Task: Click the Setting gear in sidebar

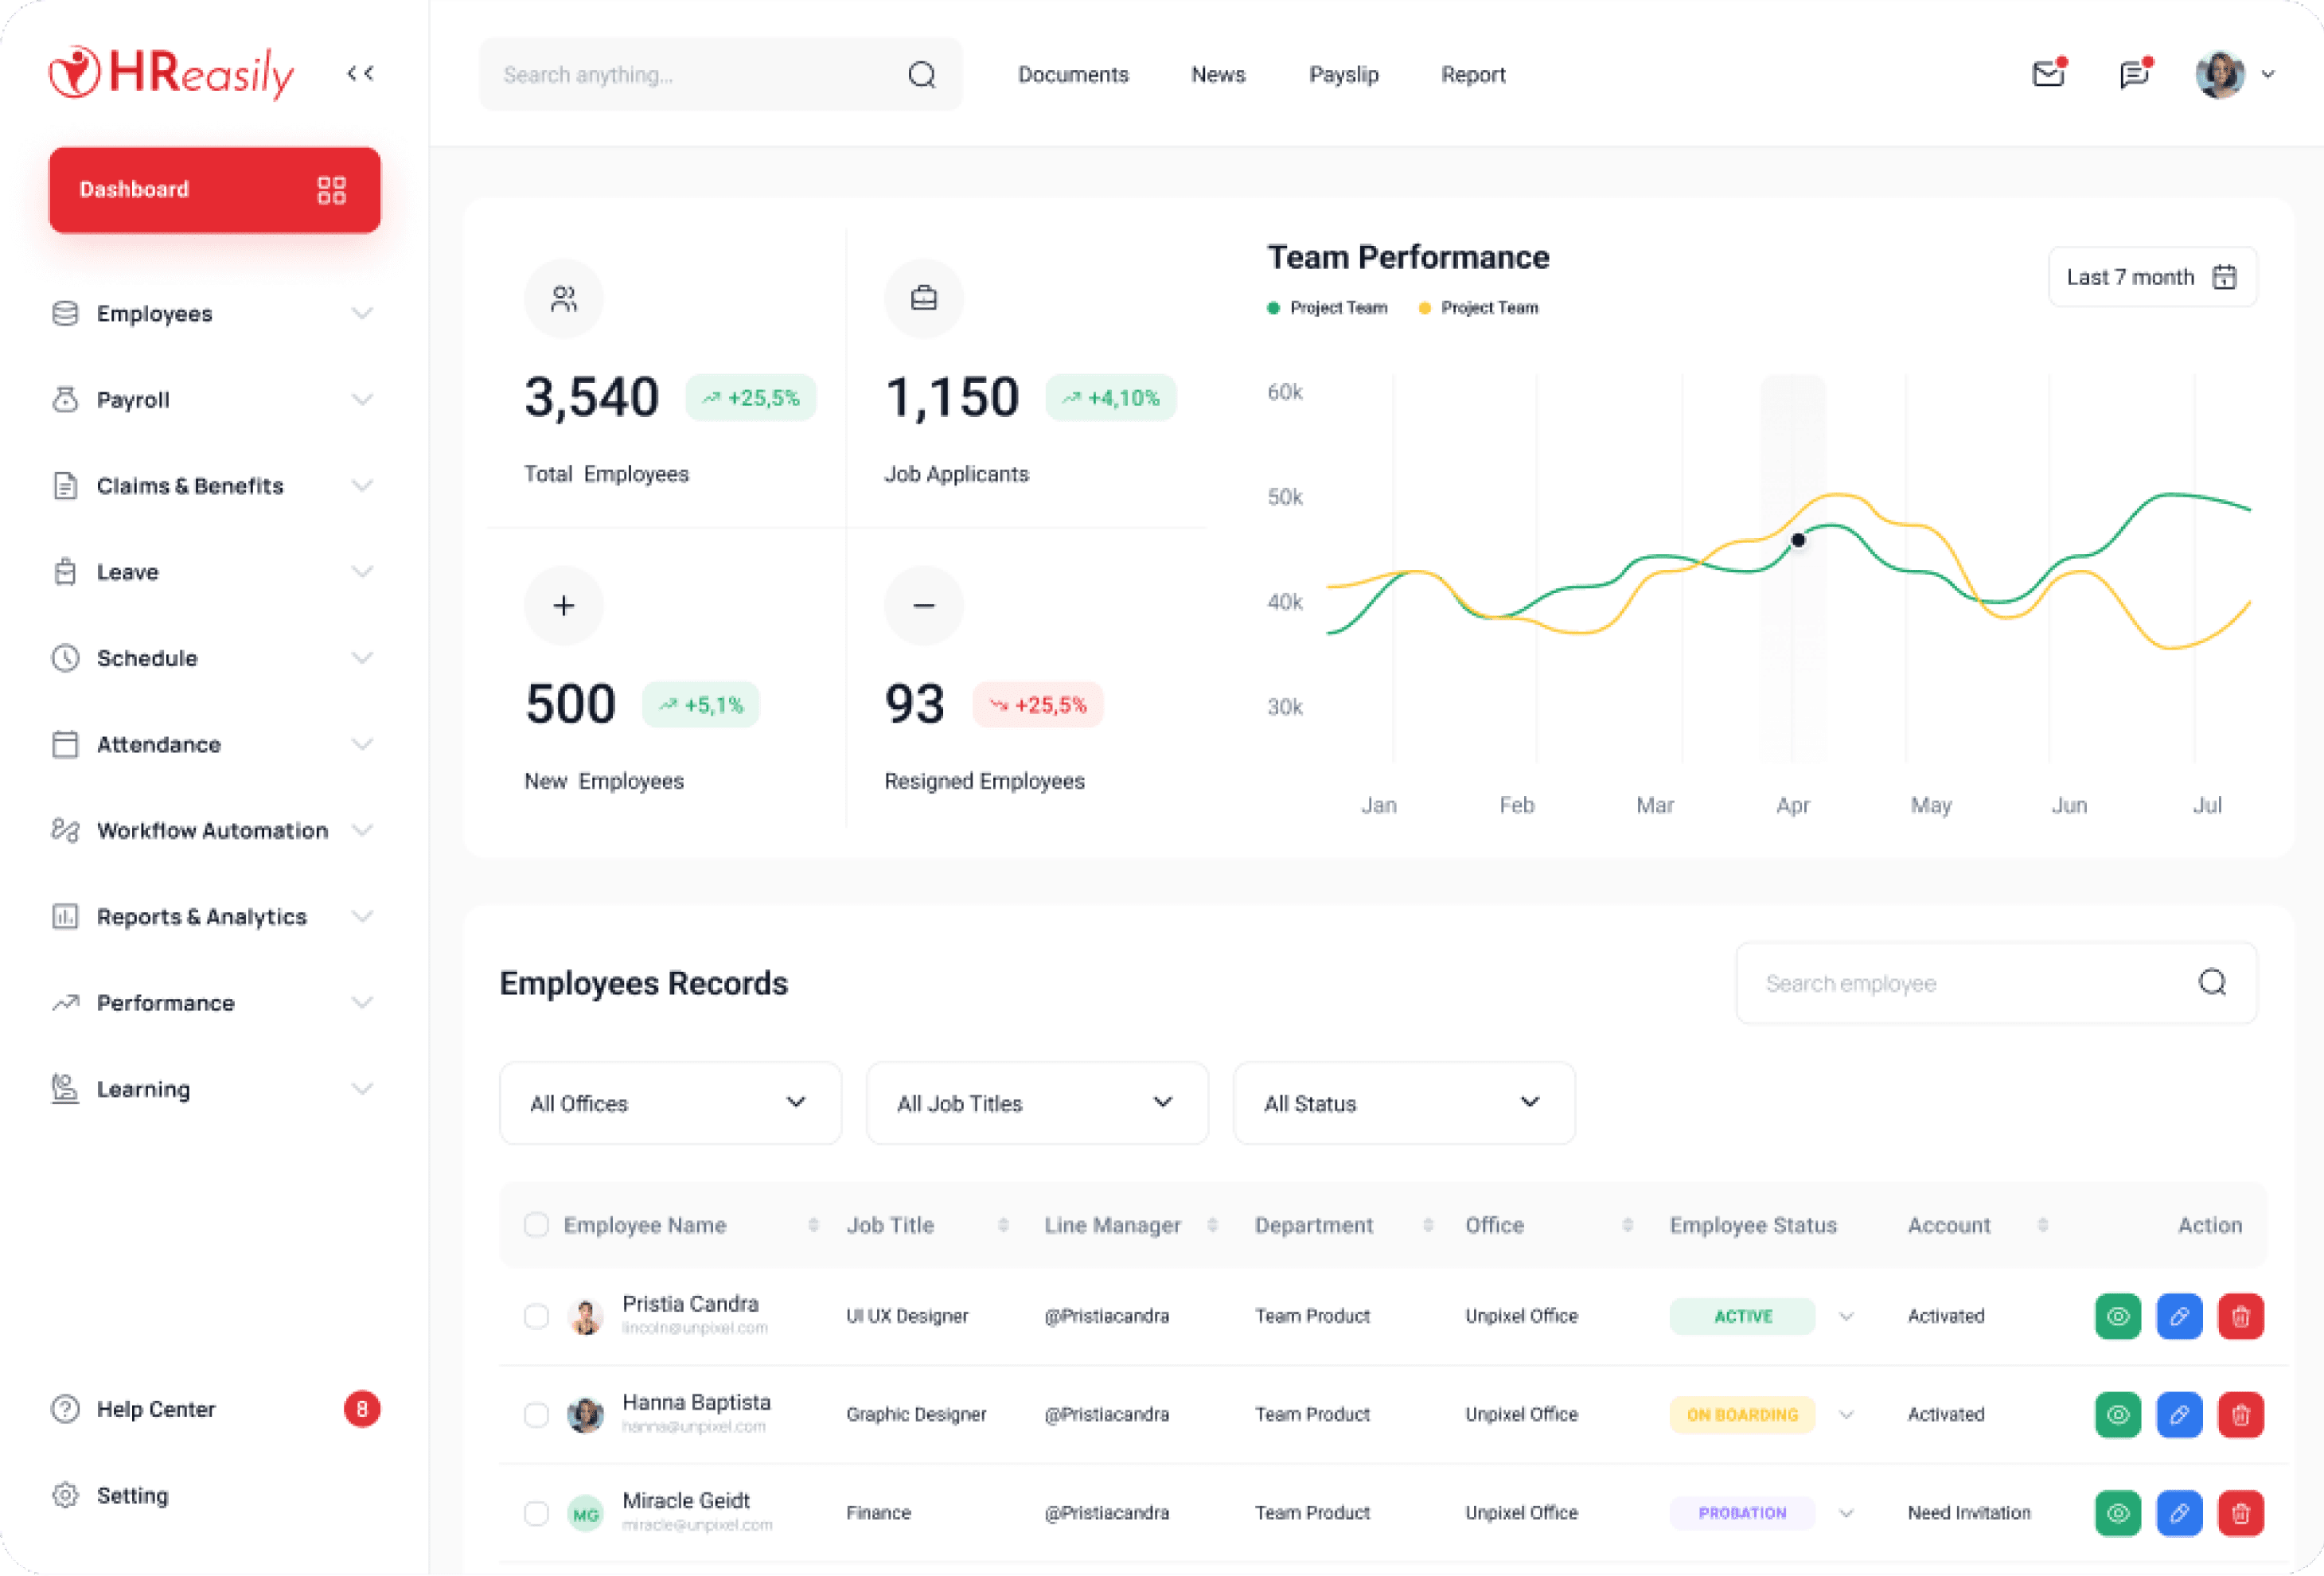Action: [x=66, y=1495]
